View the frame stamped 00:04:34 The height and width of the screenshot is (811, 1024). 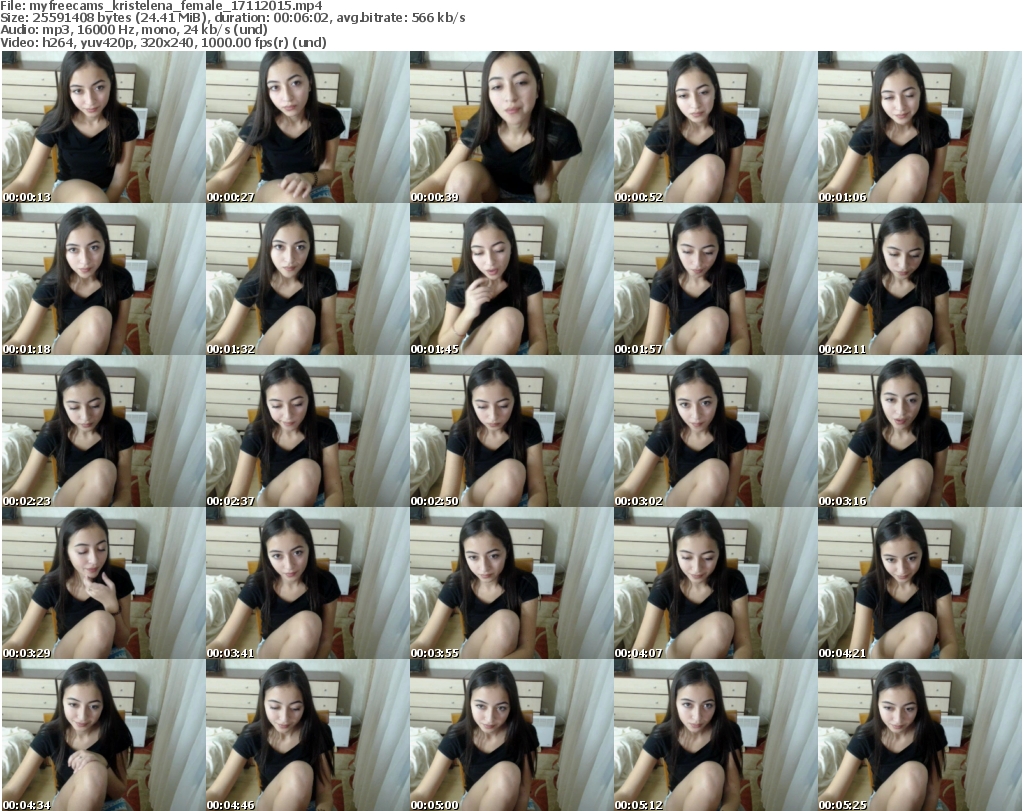tap(103, 735)
